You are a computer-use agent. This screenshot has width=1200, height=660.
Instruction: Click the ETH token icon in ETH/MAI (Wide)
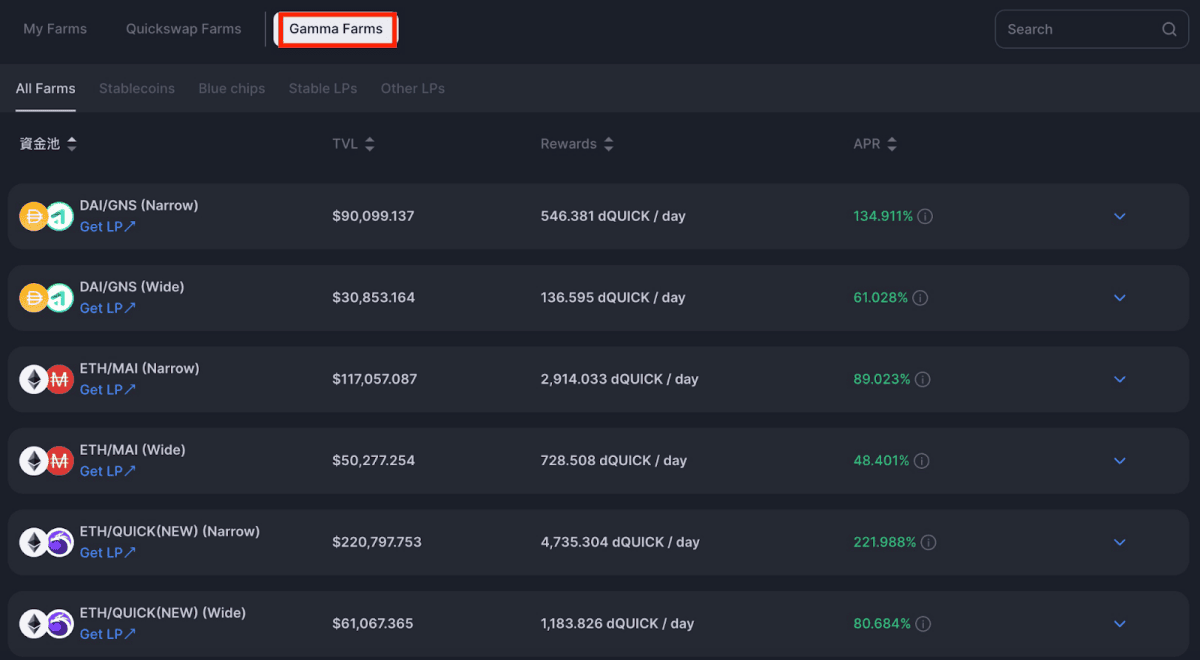[x=34, y=461]
